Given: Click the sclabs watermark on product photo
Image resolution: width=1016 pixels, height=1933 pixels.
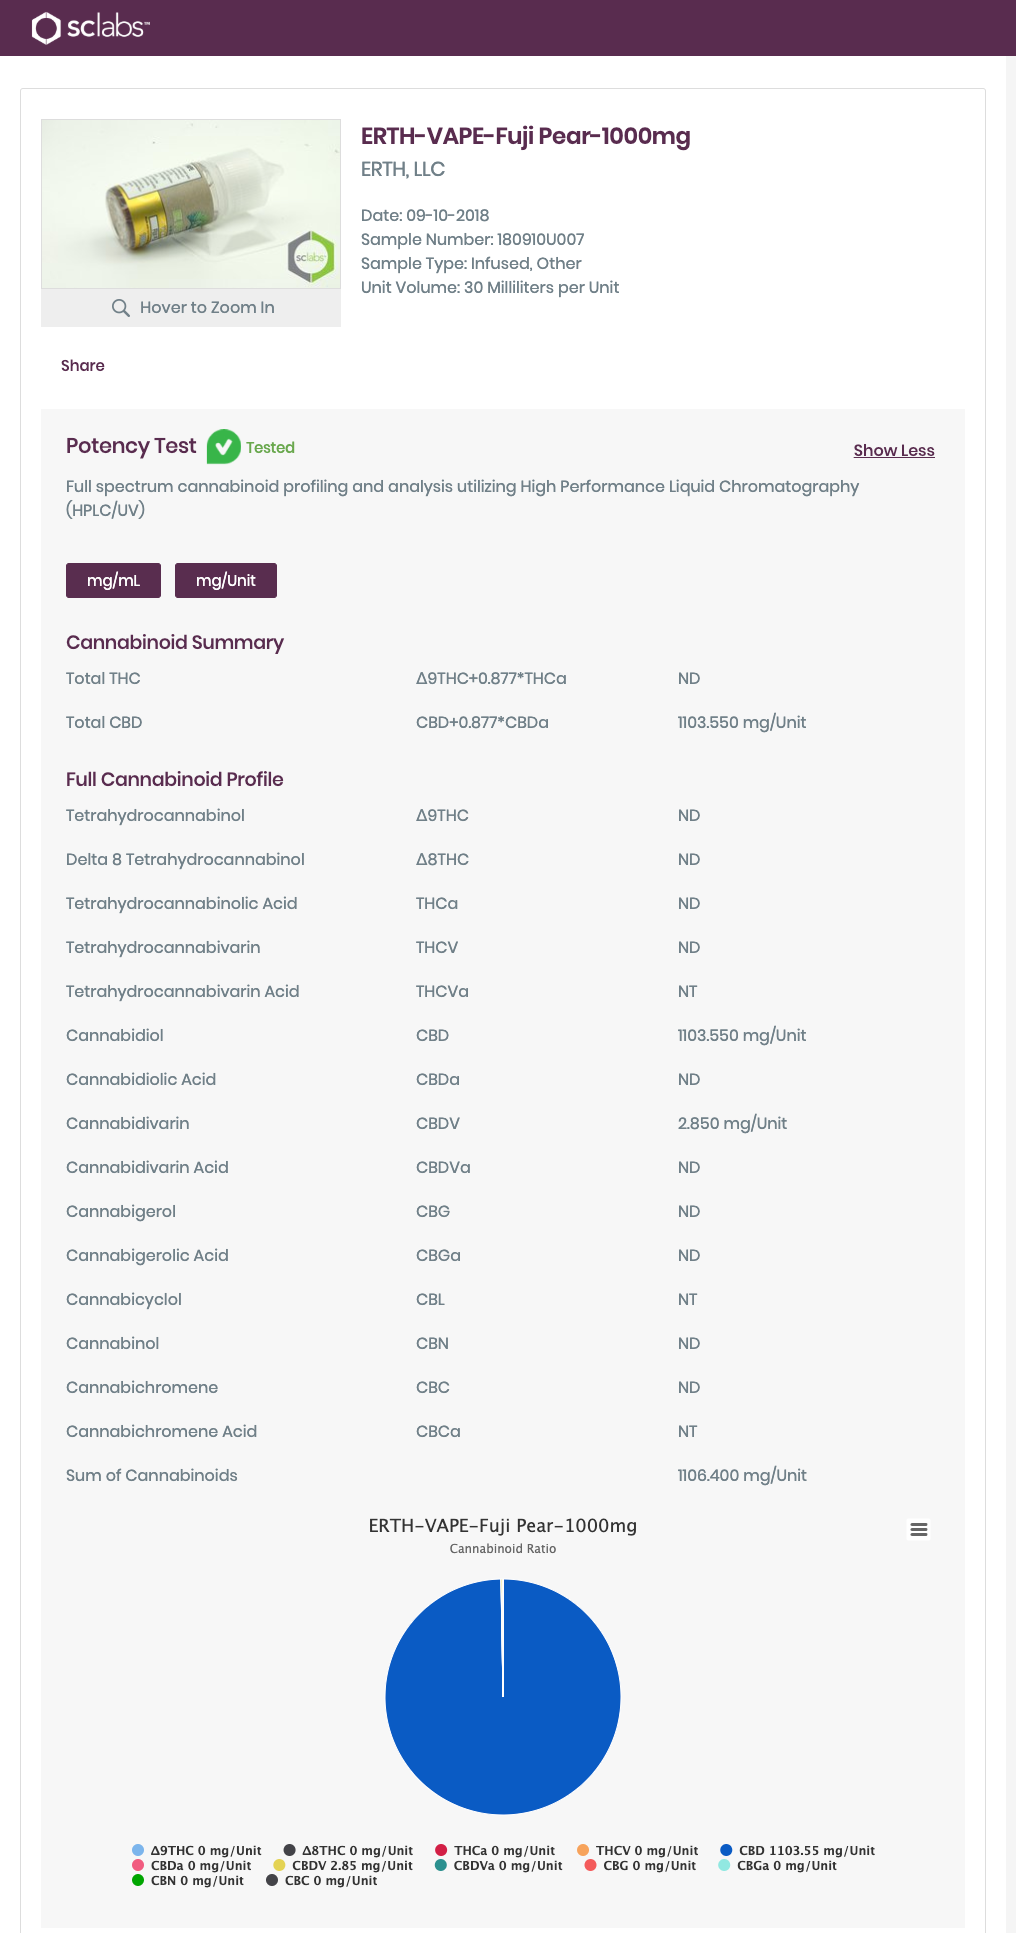Looking at the screenshot, I should 311,257.
